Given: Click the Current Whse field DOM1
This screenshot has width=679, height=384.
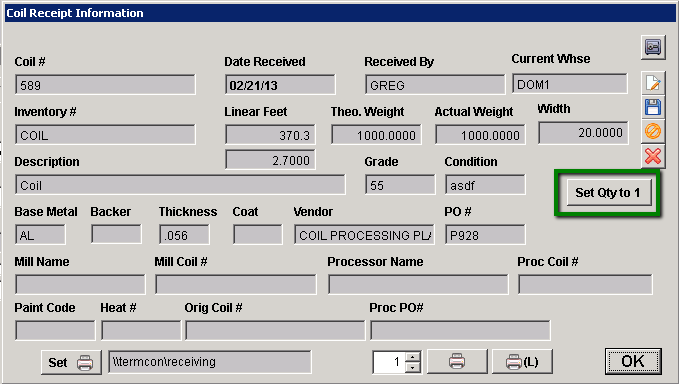Looking at the screenshot, I should coord(569,84).
